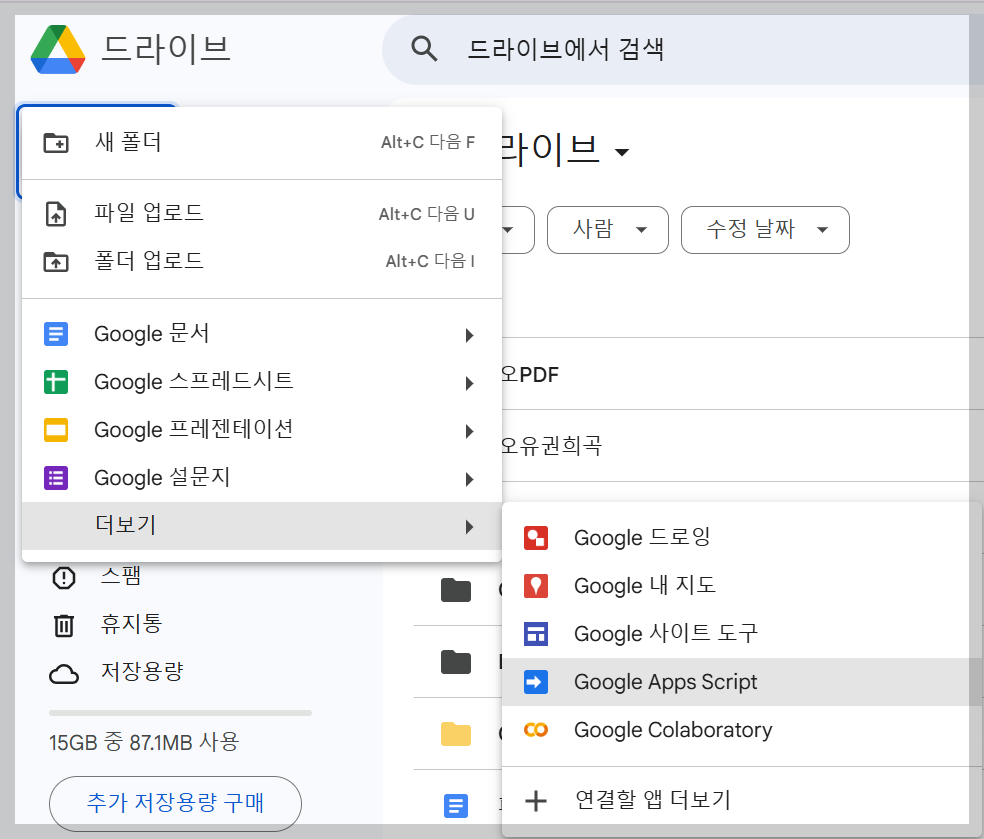Open Google 문서 menu item

[262, 334]
